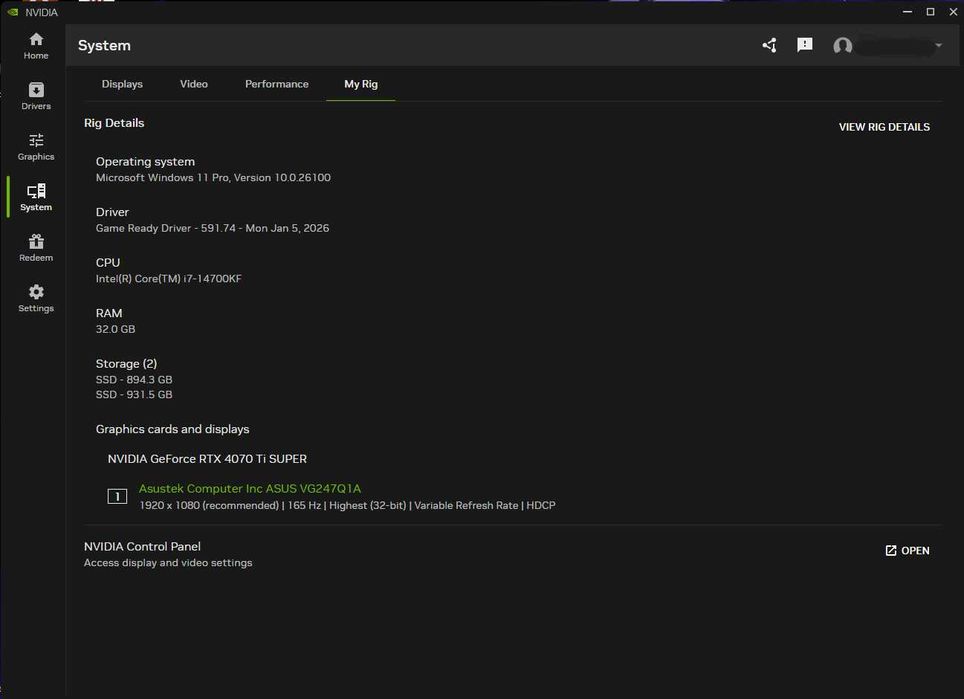
Task: Open the Redeem gift section
Action: (x=36, y=248)
